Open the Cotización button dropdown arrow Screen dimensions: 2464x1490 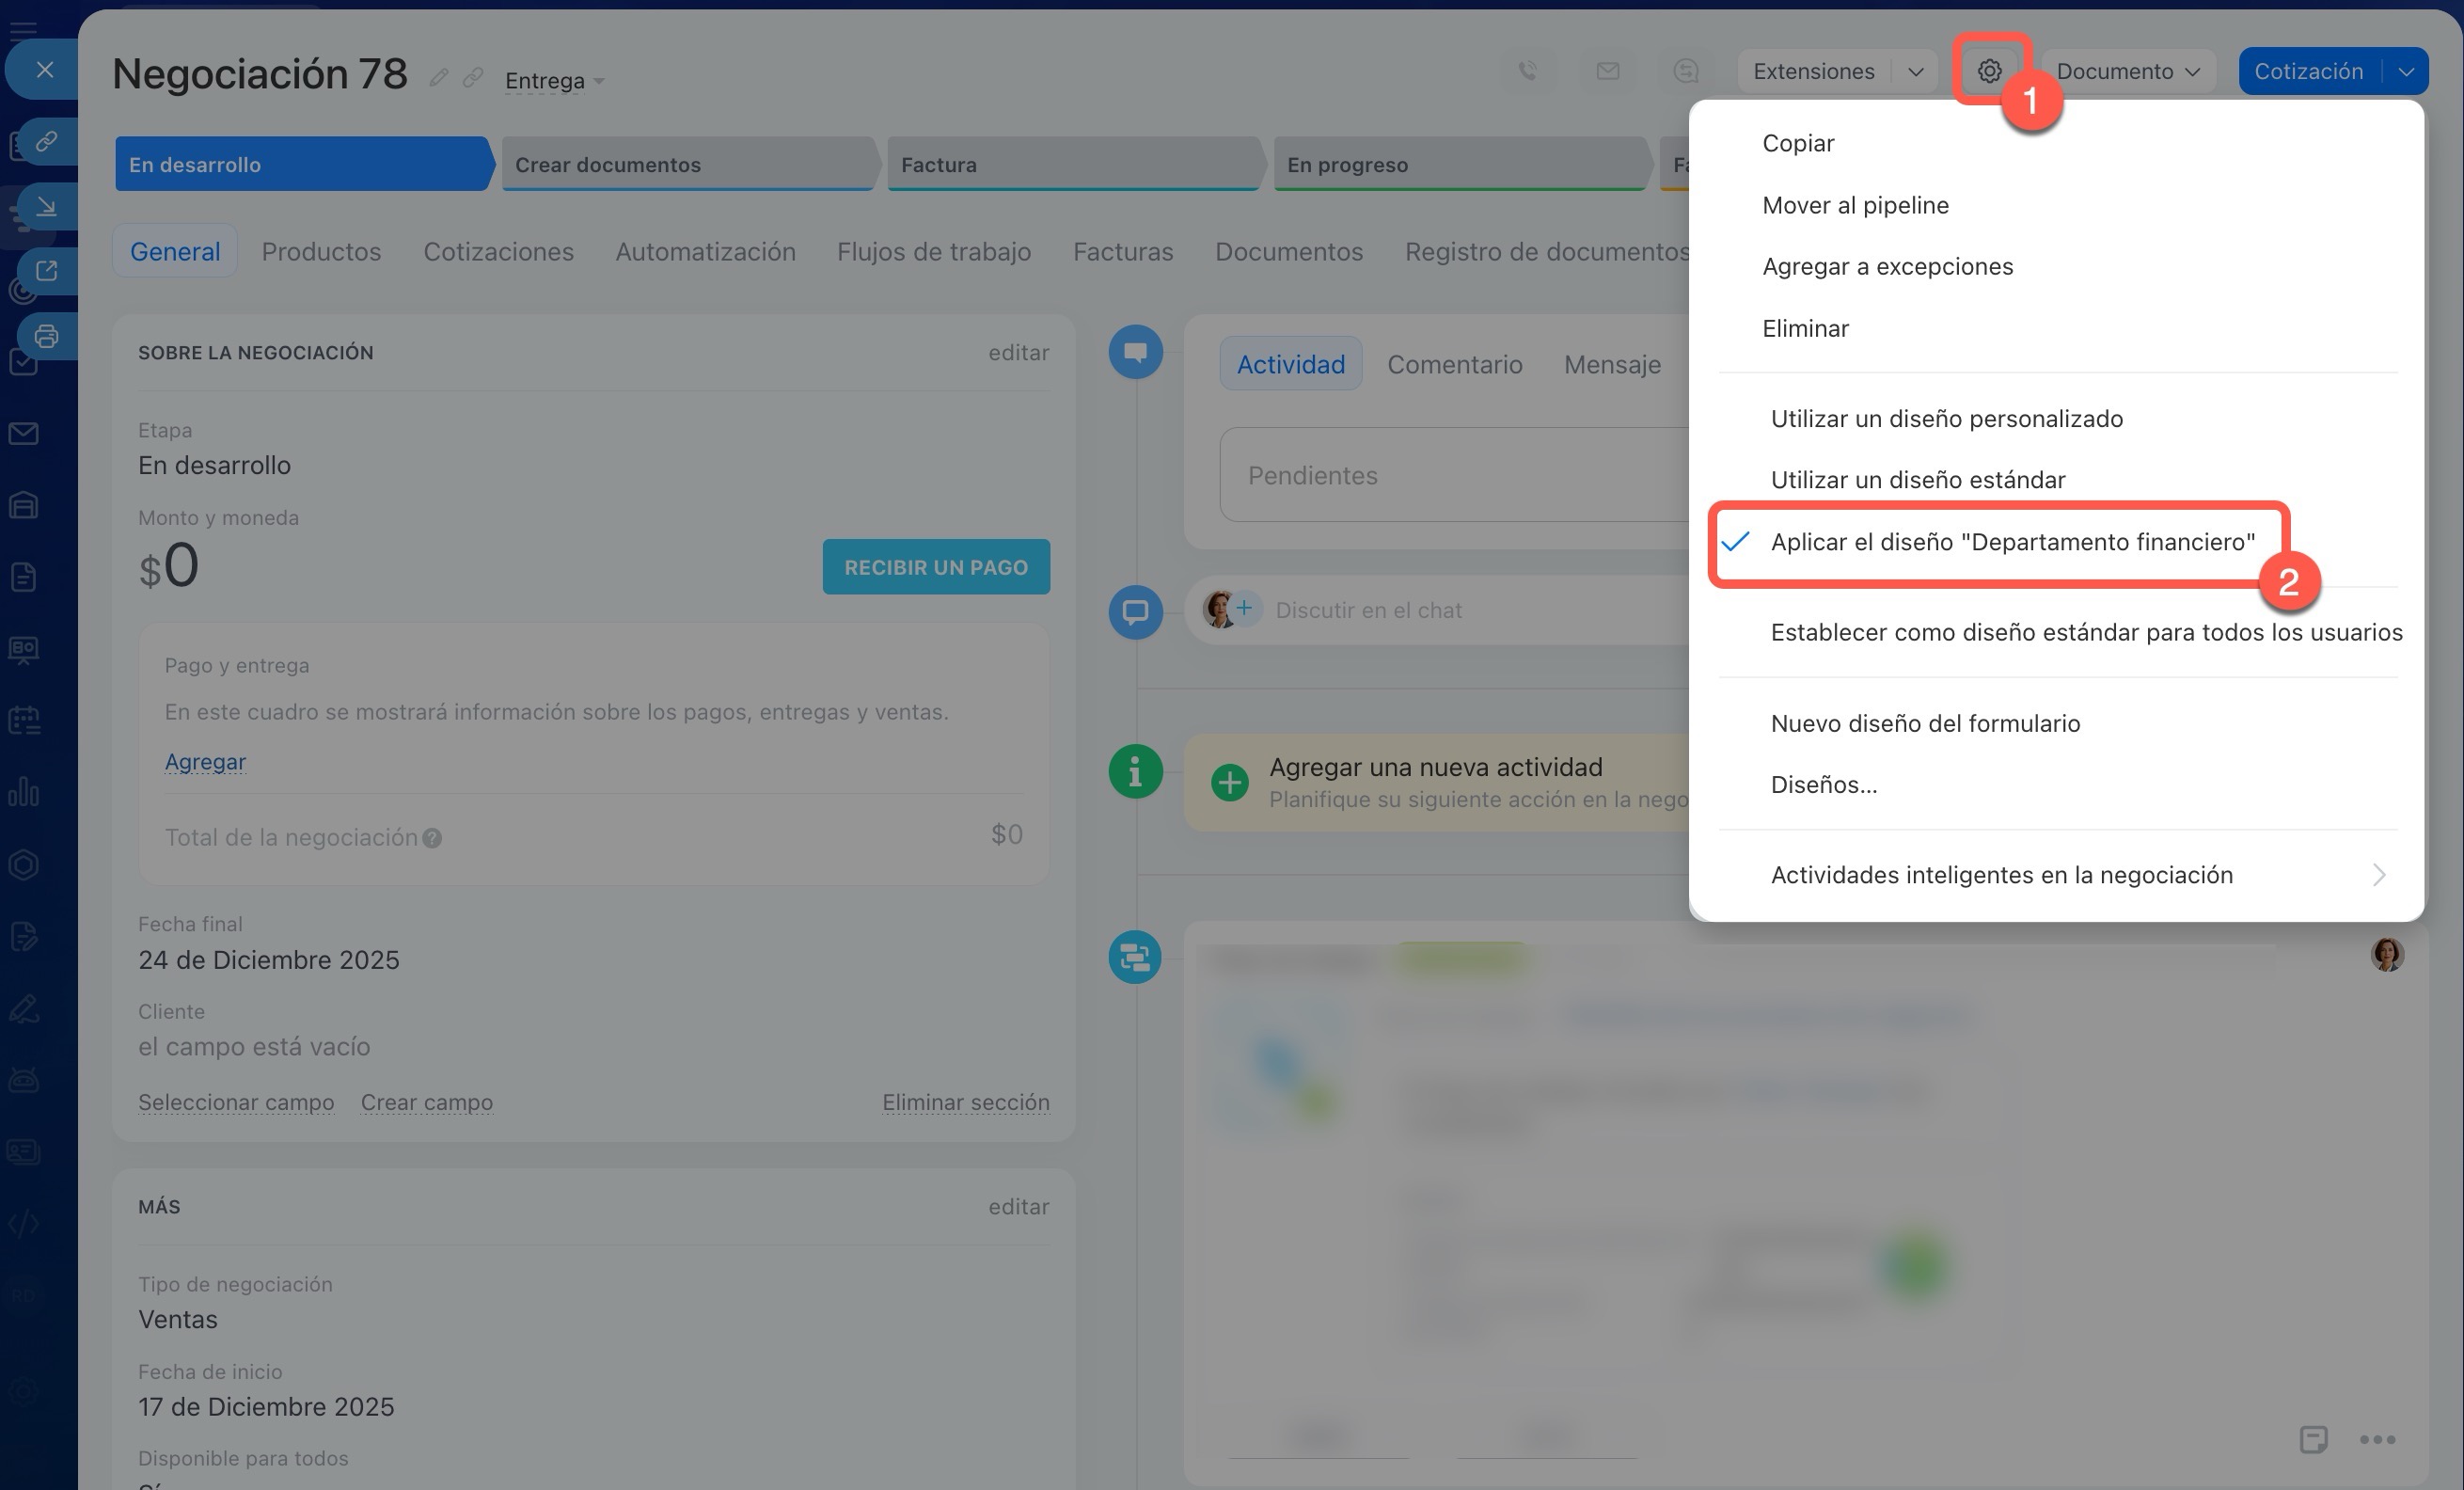[2406, 71]
